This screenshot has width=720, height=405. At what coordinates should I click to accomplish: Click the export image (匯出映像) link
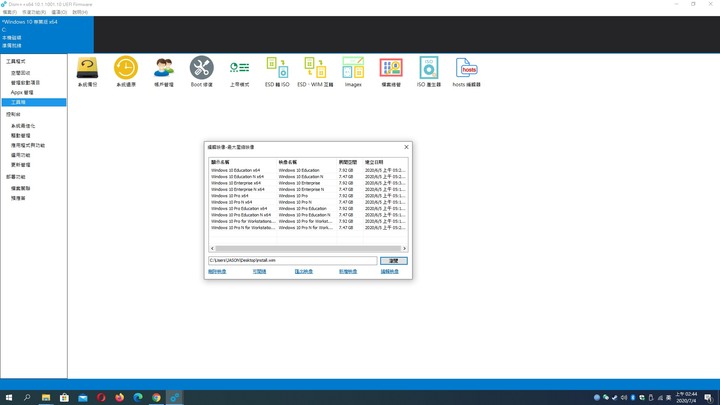[x=304, y=271]
